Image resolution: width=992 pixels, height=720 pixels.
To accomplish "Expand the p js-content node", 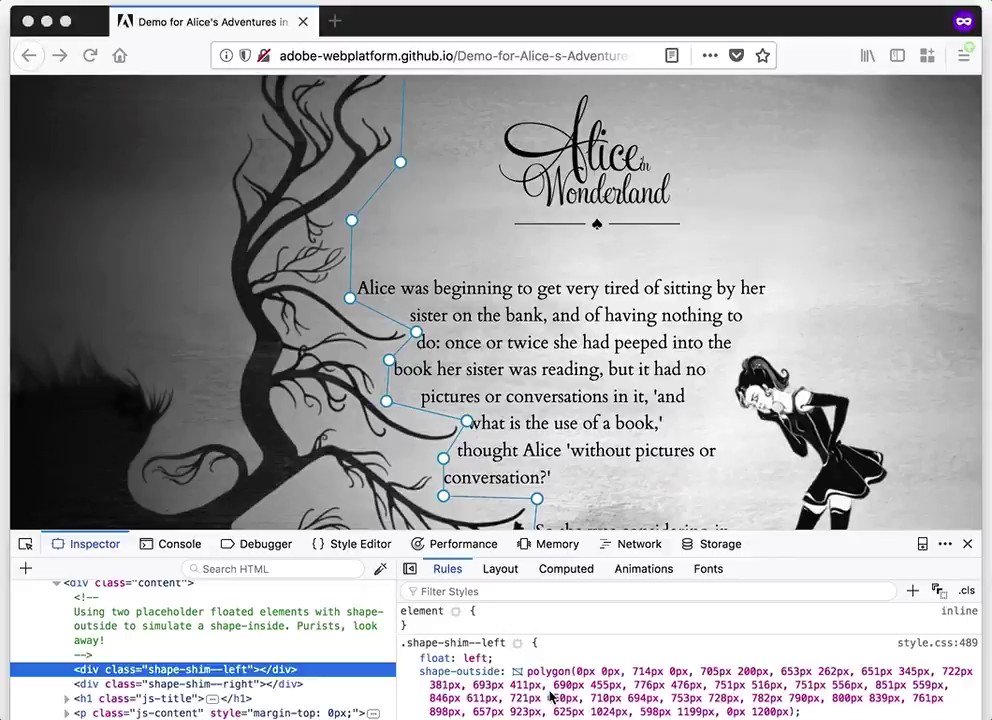I will click(x=66, y=714).
